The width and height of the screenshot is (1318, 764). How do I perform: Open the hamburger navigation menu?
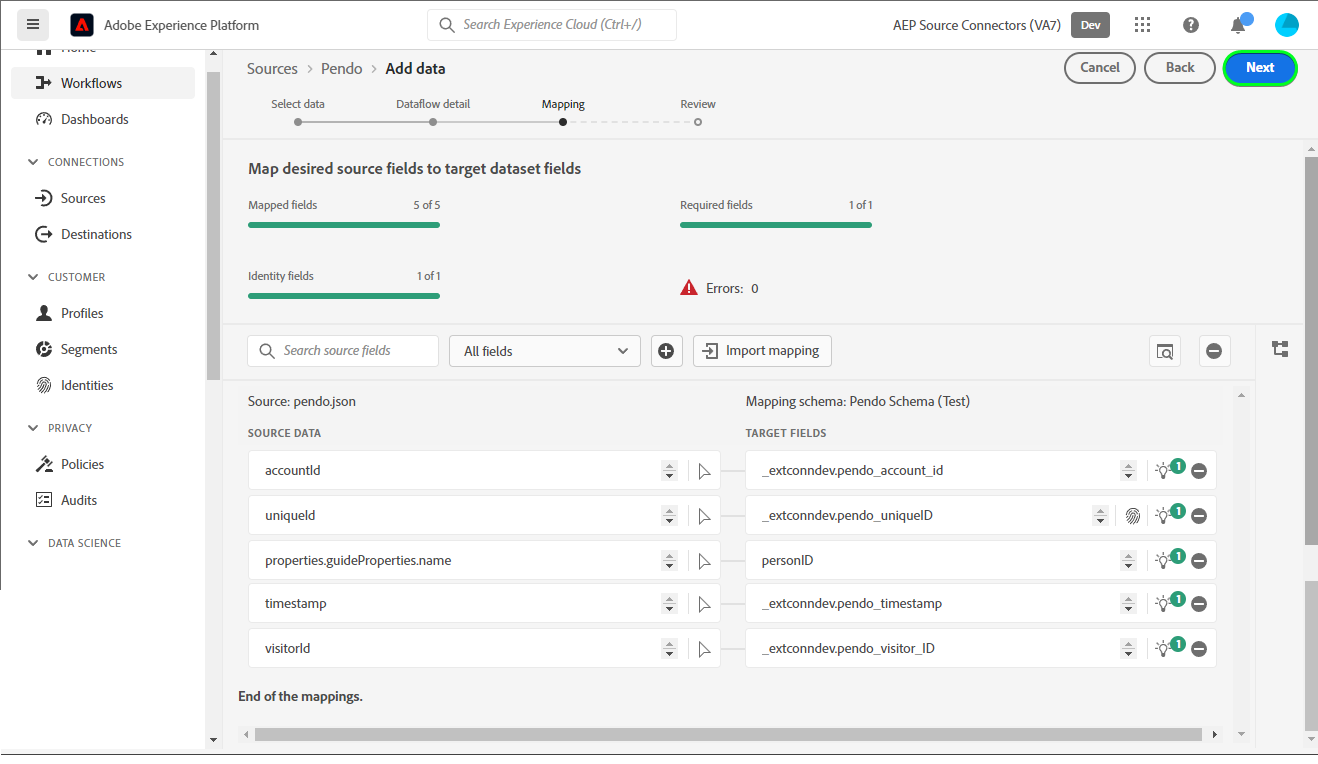tap(33, 25)
